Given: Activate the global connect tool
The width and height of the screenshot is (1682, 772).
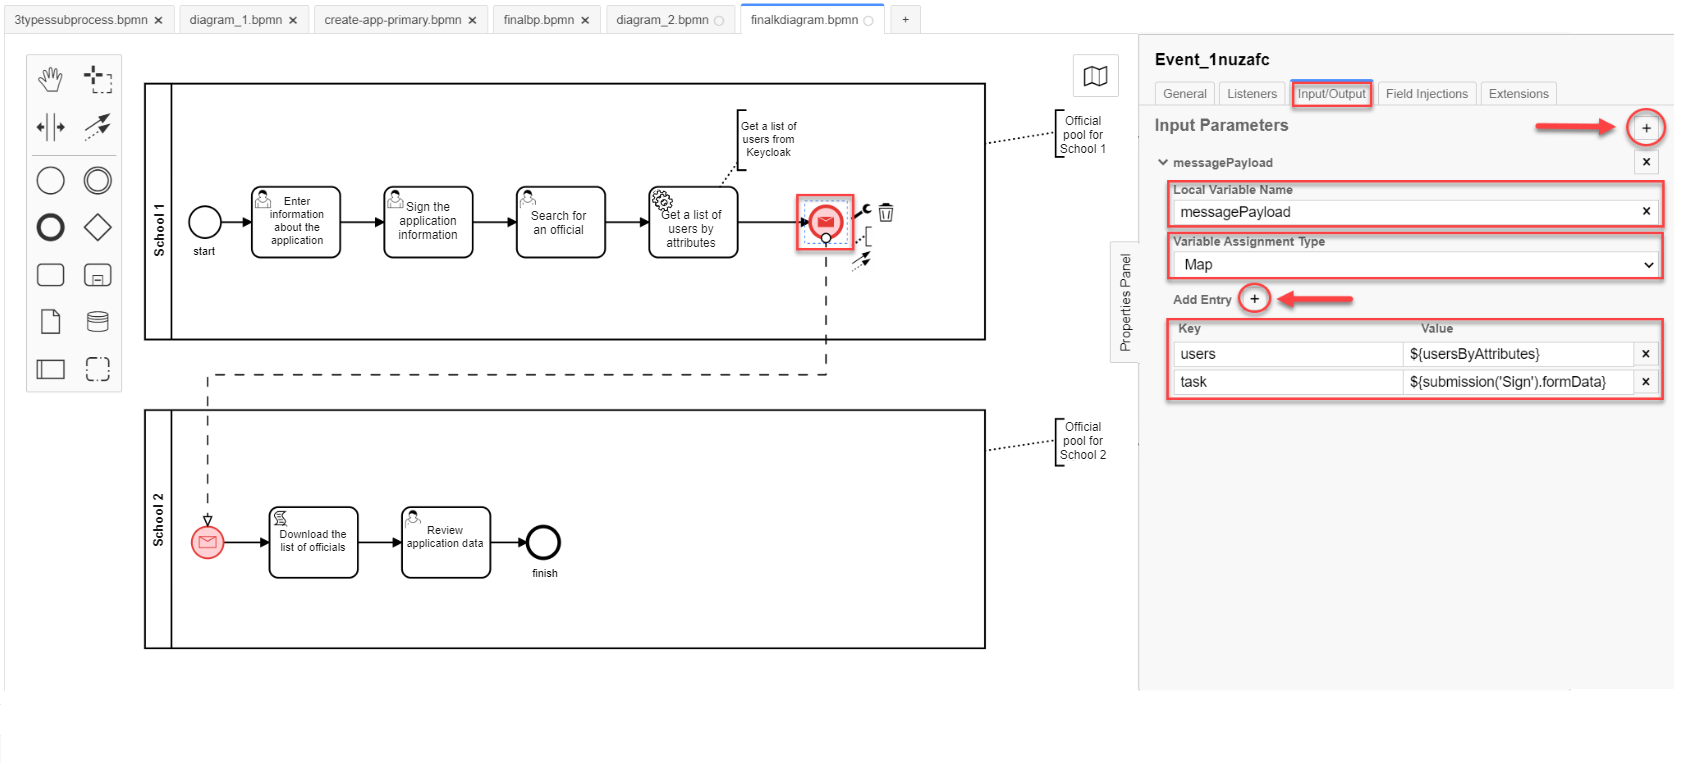Looking at the screenshot, I should point(98,126).
